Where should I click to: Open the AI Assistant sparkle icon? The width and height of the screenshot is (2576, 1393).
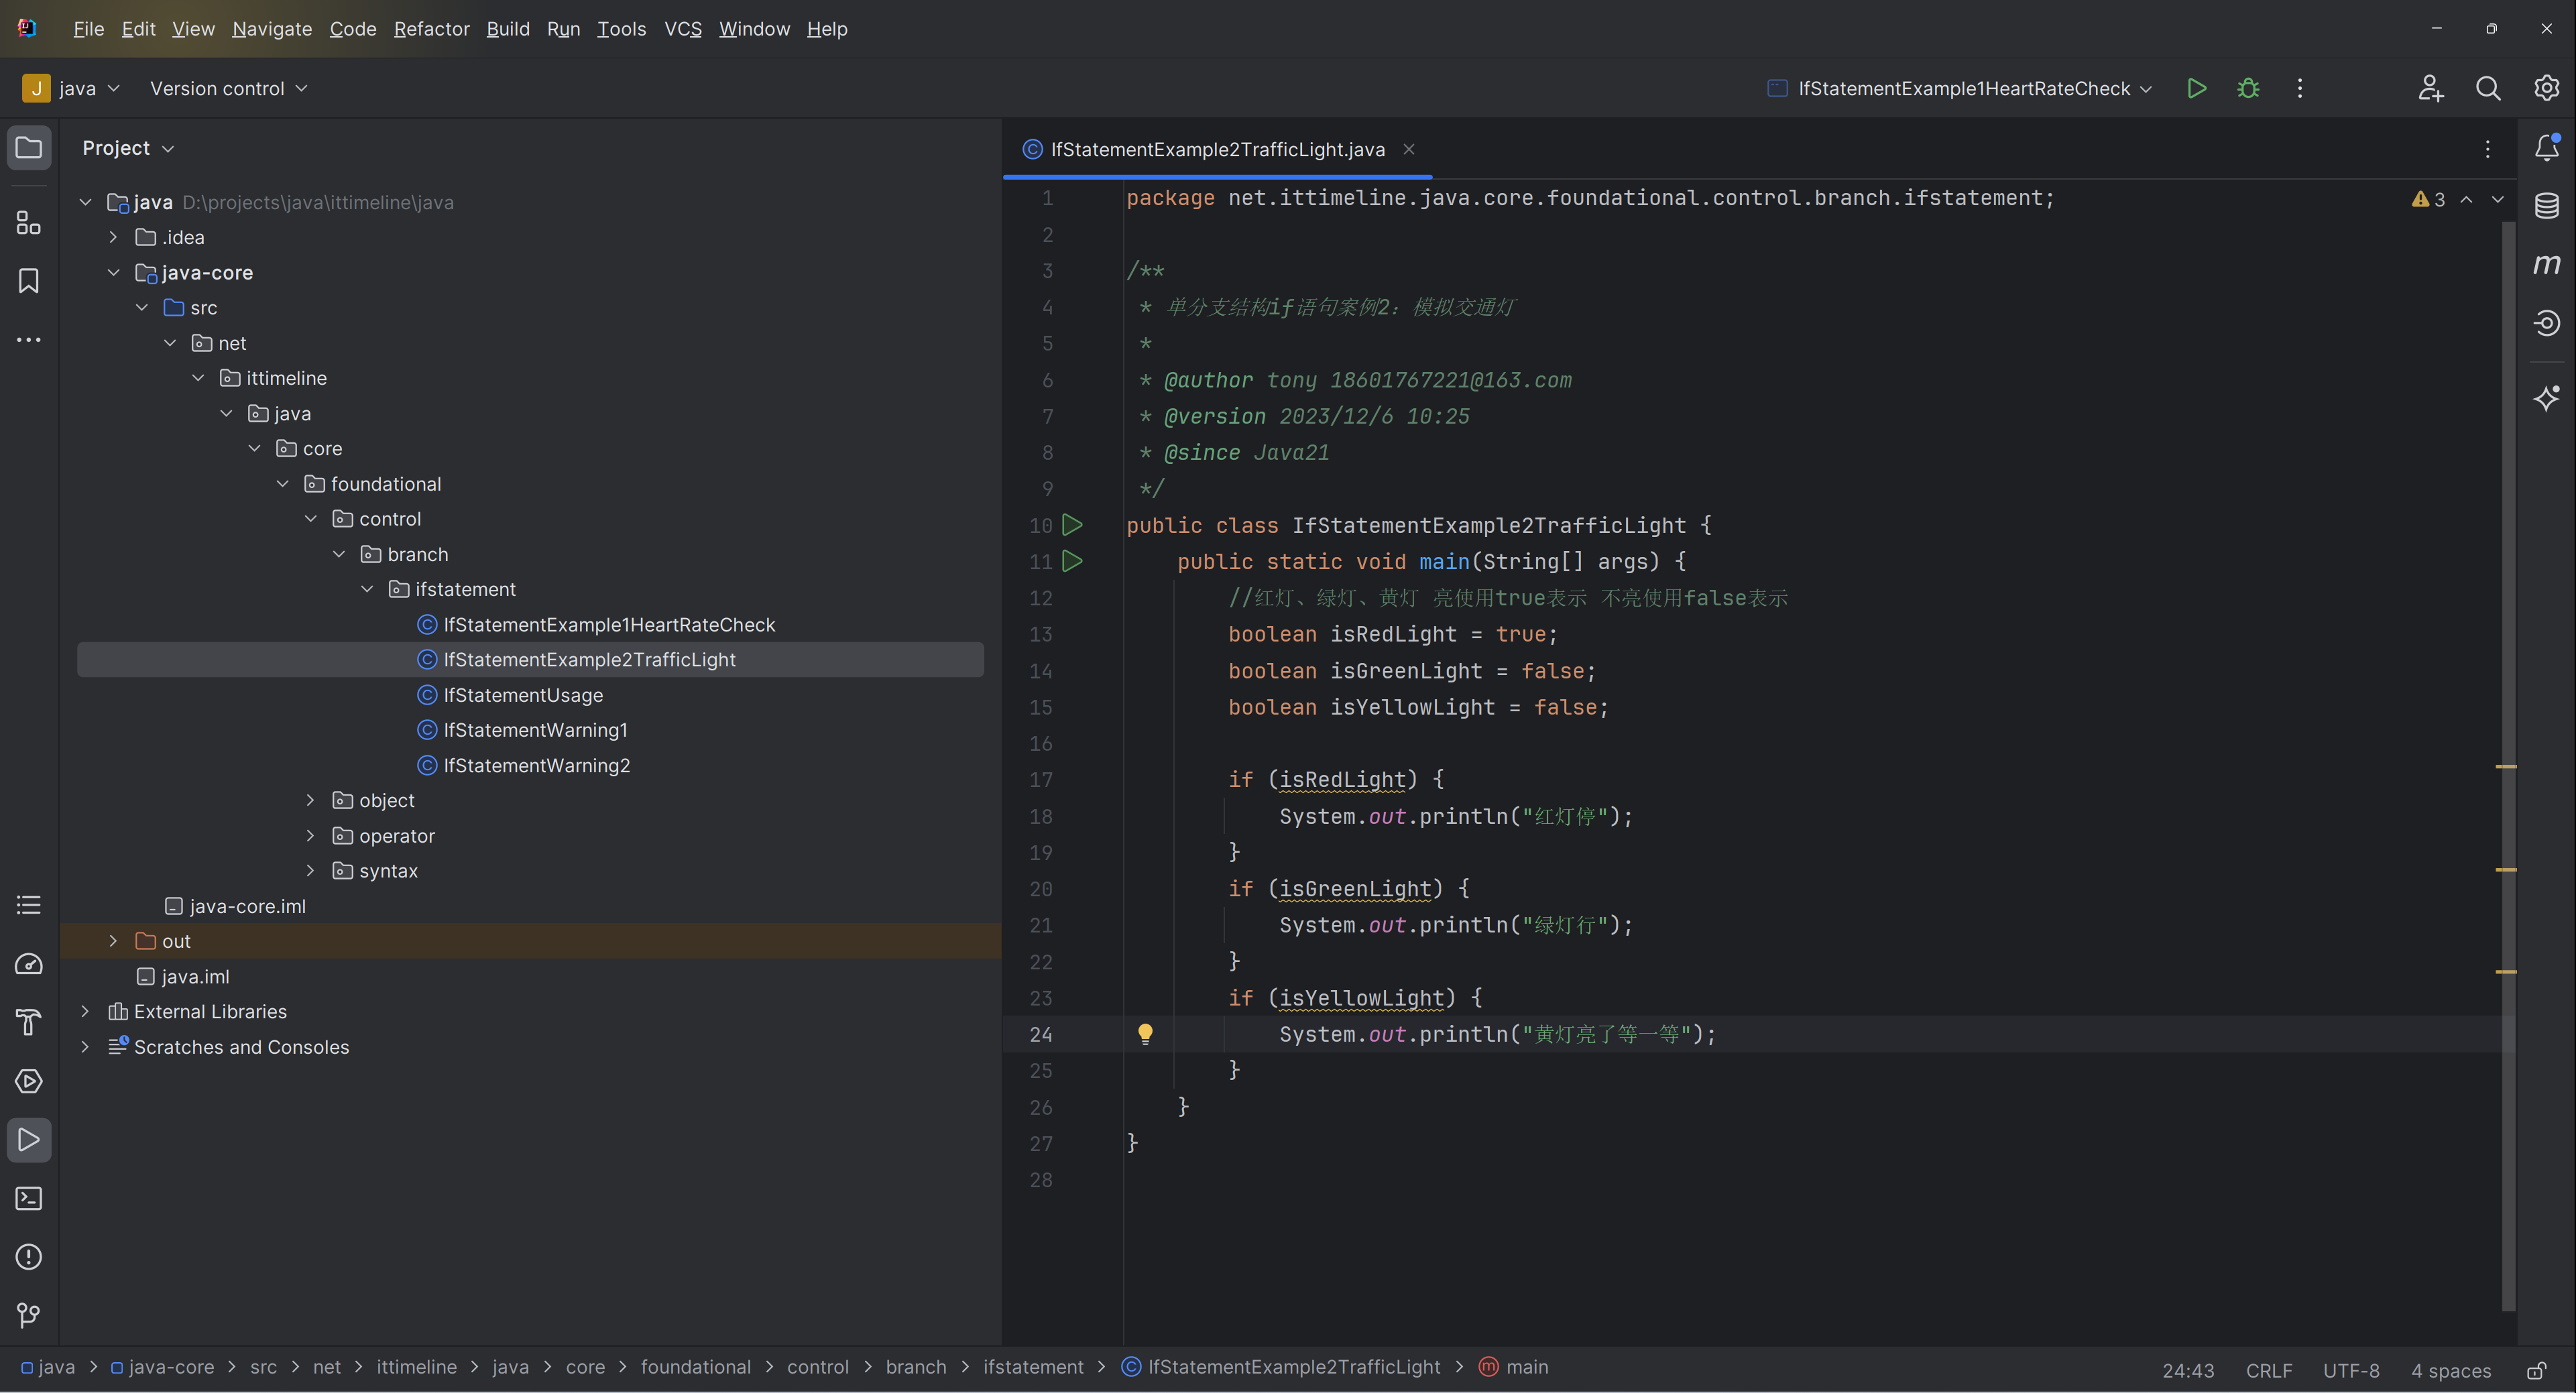point(2546,398)
